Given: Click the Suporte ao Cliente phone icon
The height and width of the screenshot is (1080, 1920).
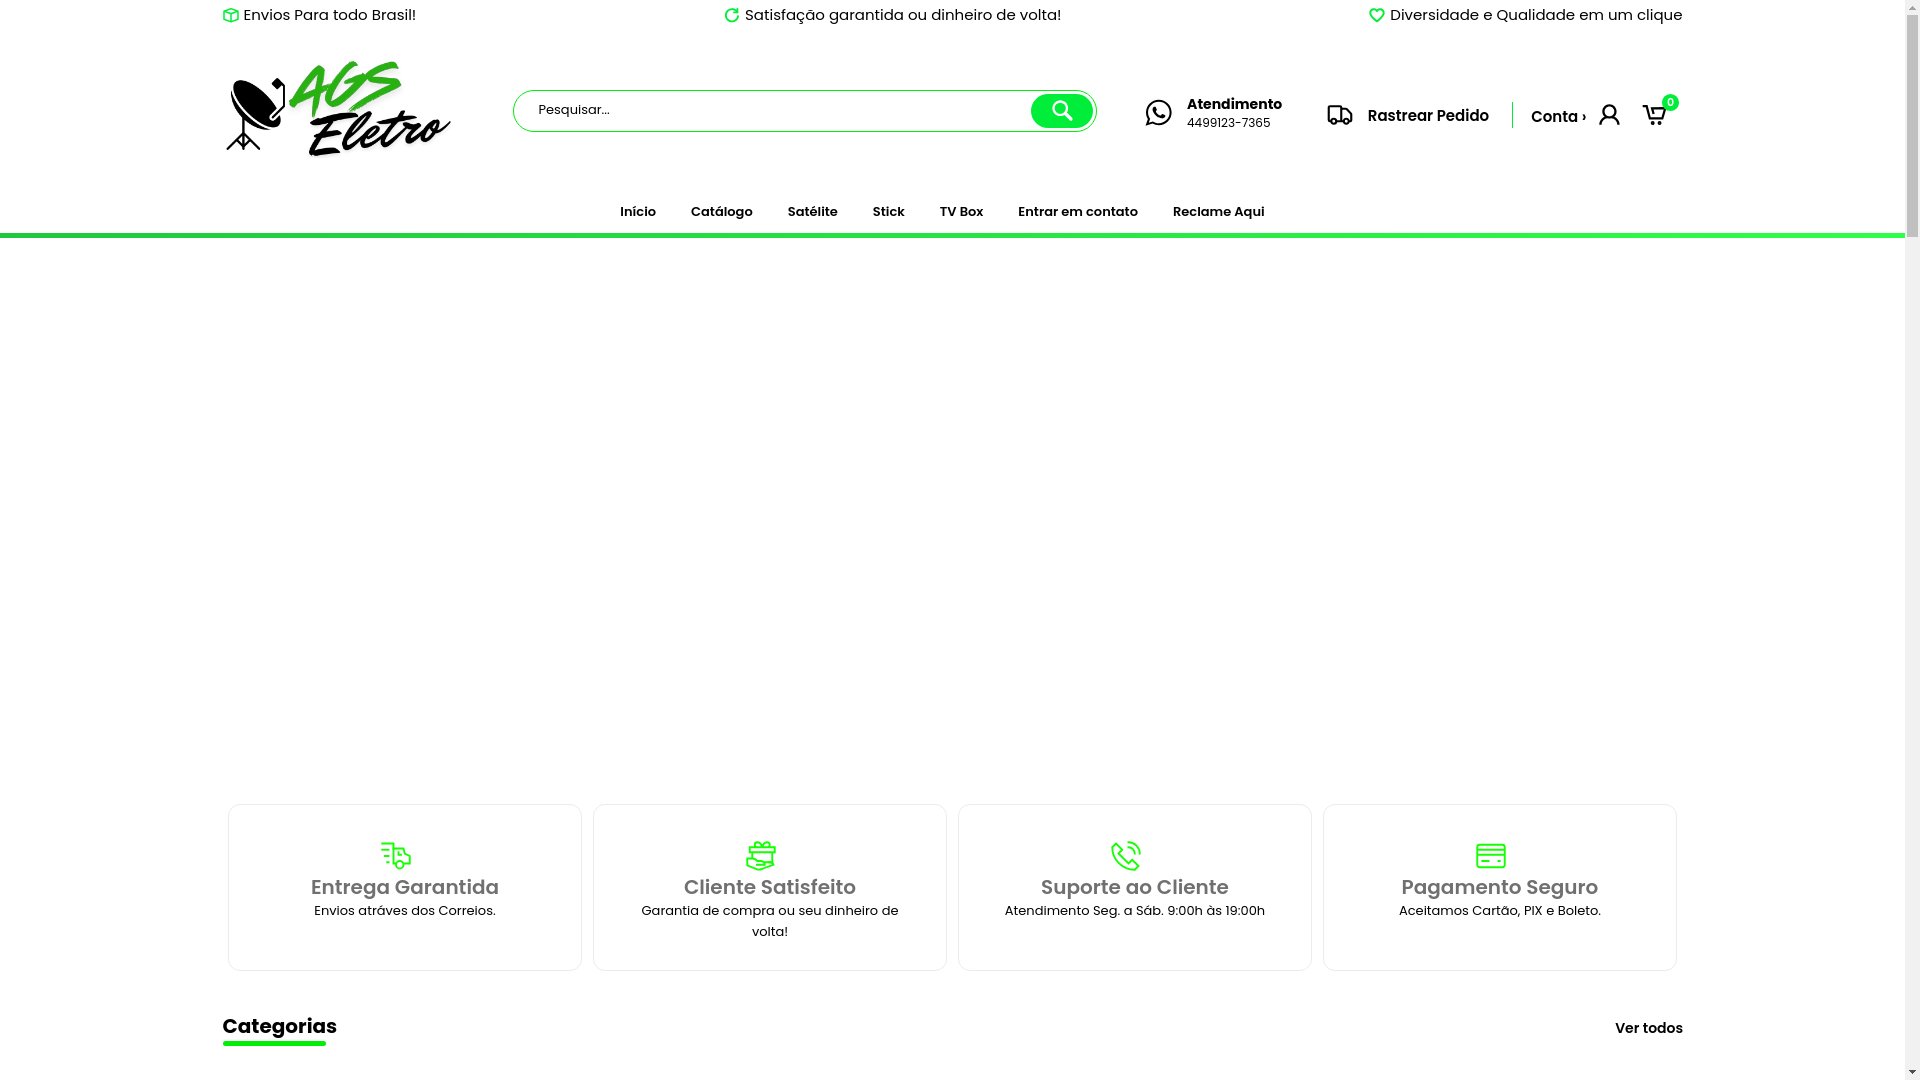Looking at the screenshot, I should [x=1126, y=856].
